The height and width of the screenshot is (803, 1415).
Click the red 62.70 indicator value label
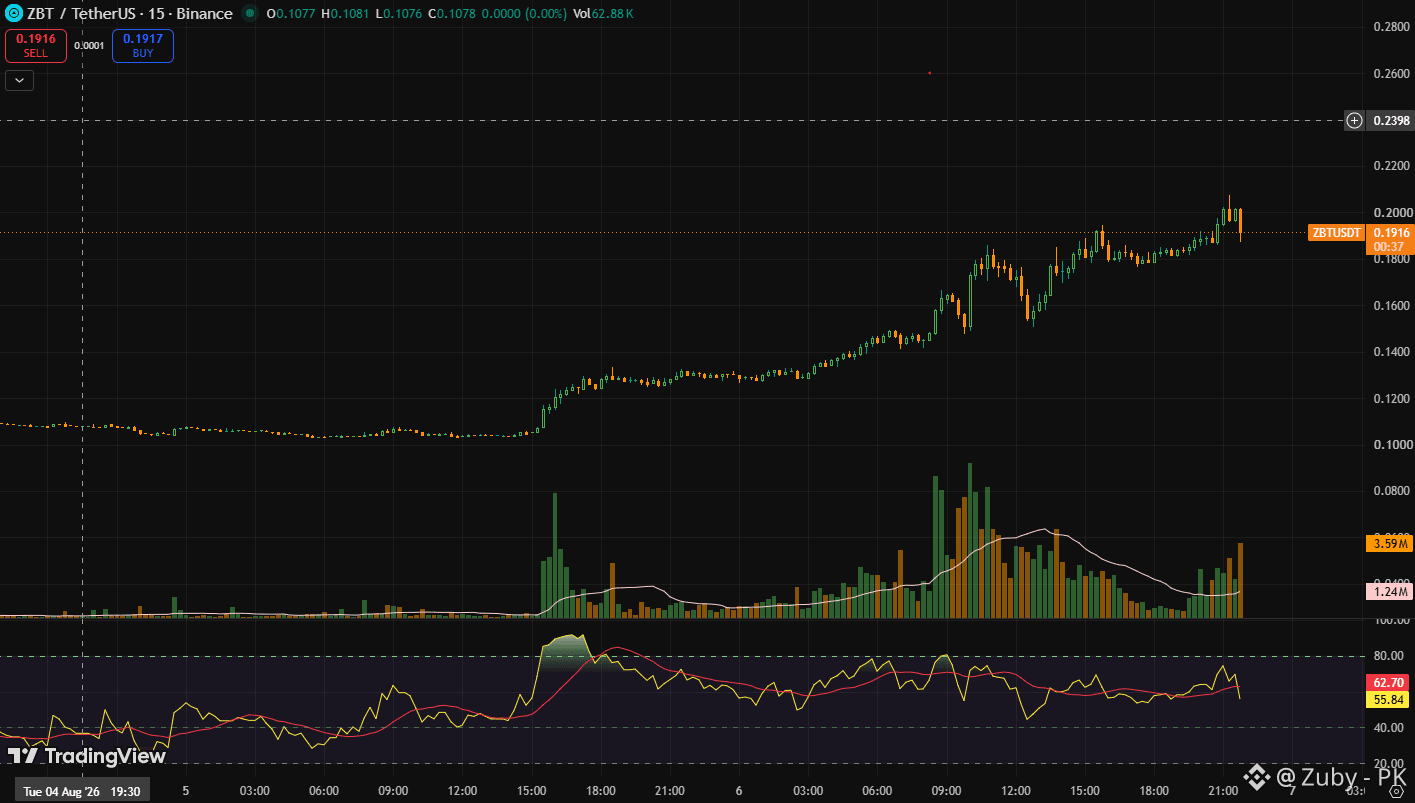(1389, 683)
